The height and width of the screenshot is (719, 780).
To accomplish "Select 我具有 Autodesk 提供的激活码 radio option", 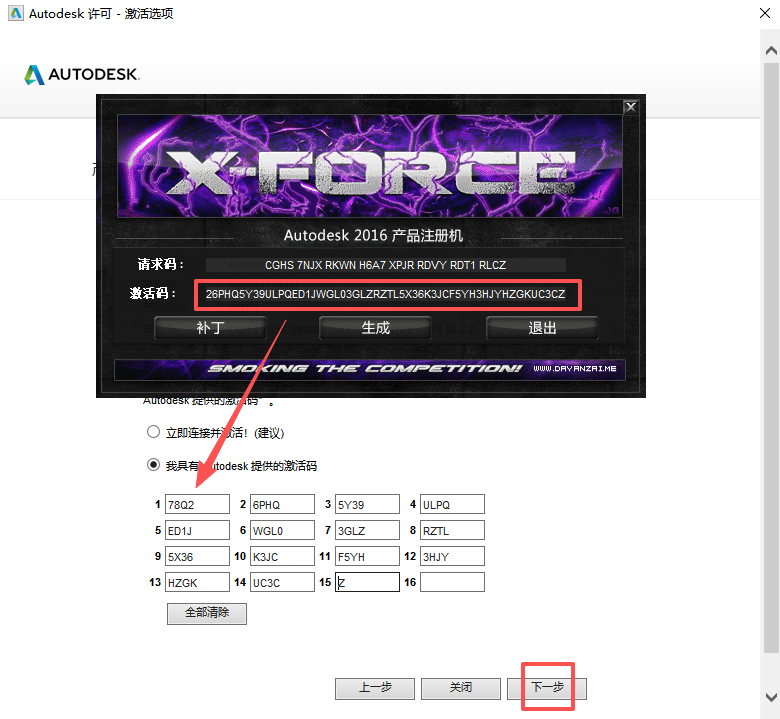I will [153, 465].
